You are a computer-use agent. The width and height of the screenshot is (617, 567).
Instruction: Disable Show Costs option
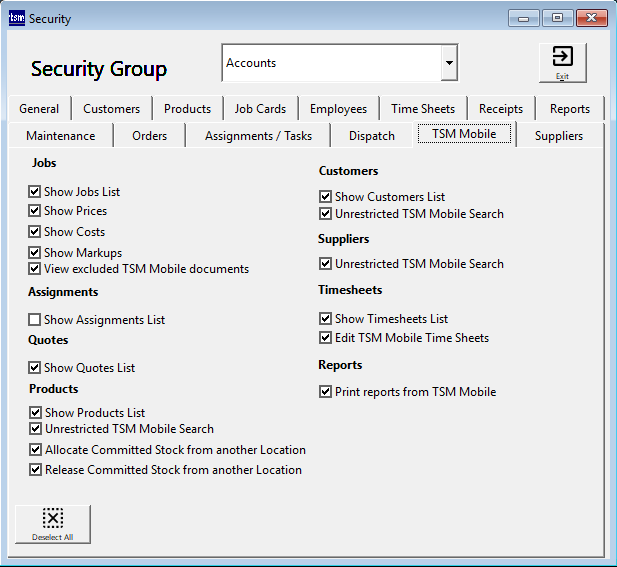(x=34, y=231)
